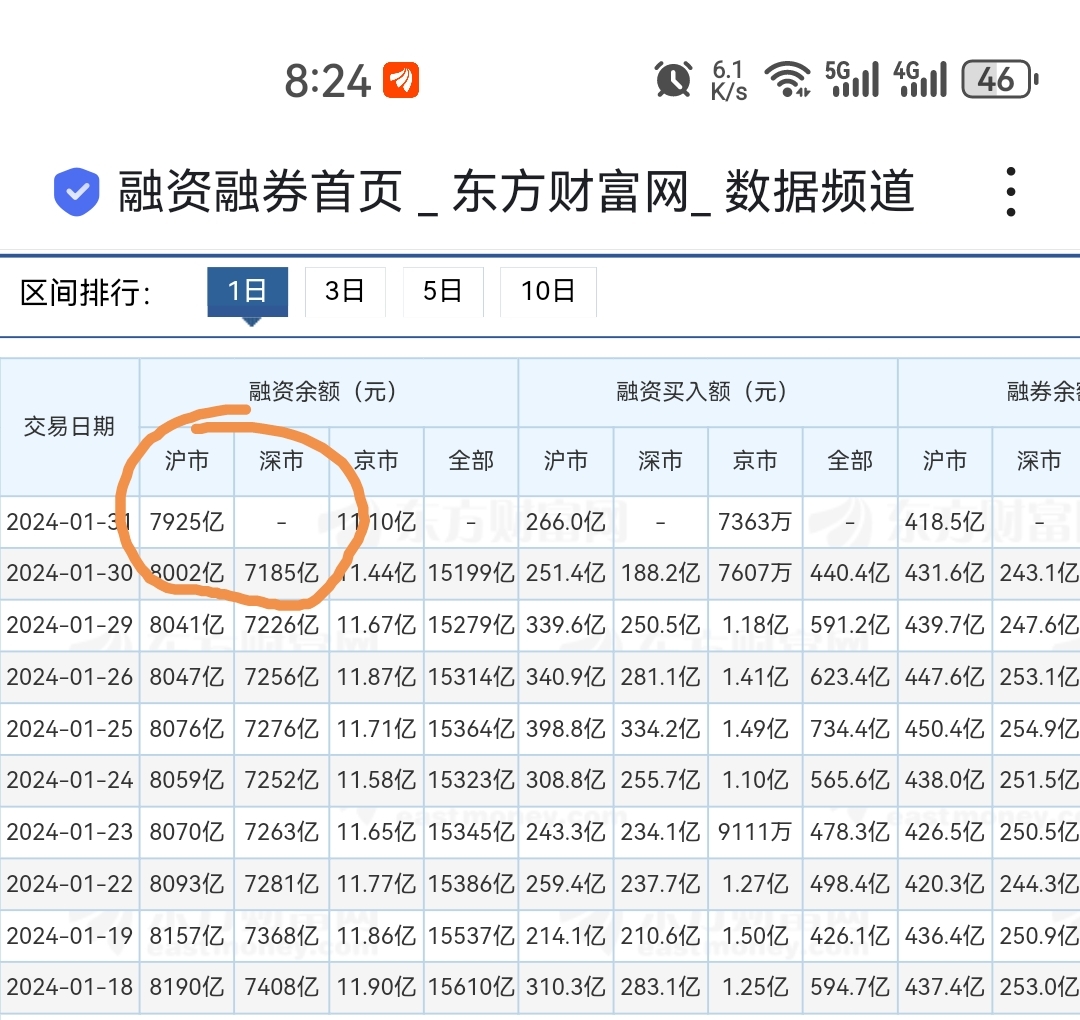Viewport: 1080px width, 1020px height.
Task: Tap the 15314亿 cell
Action: click(x=471, y=677)
